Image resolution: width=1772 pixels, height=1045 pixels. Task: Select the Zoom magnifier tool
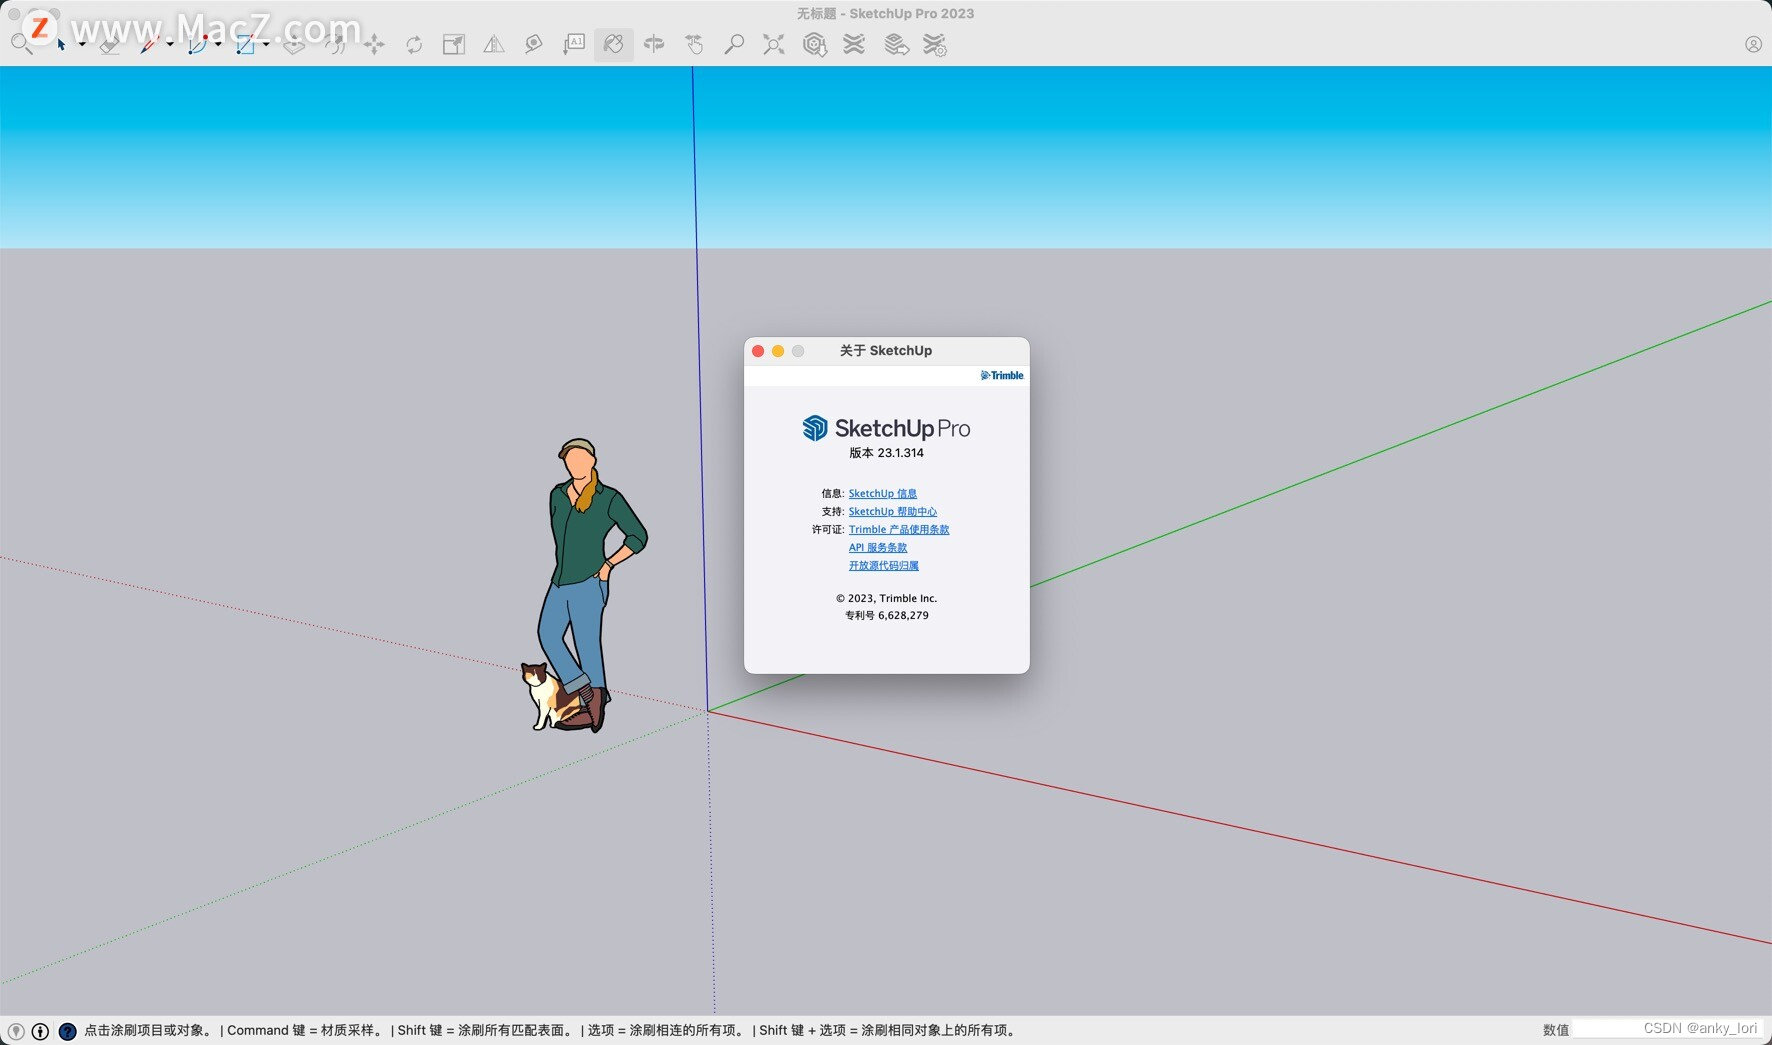coord(735,44)
